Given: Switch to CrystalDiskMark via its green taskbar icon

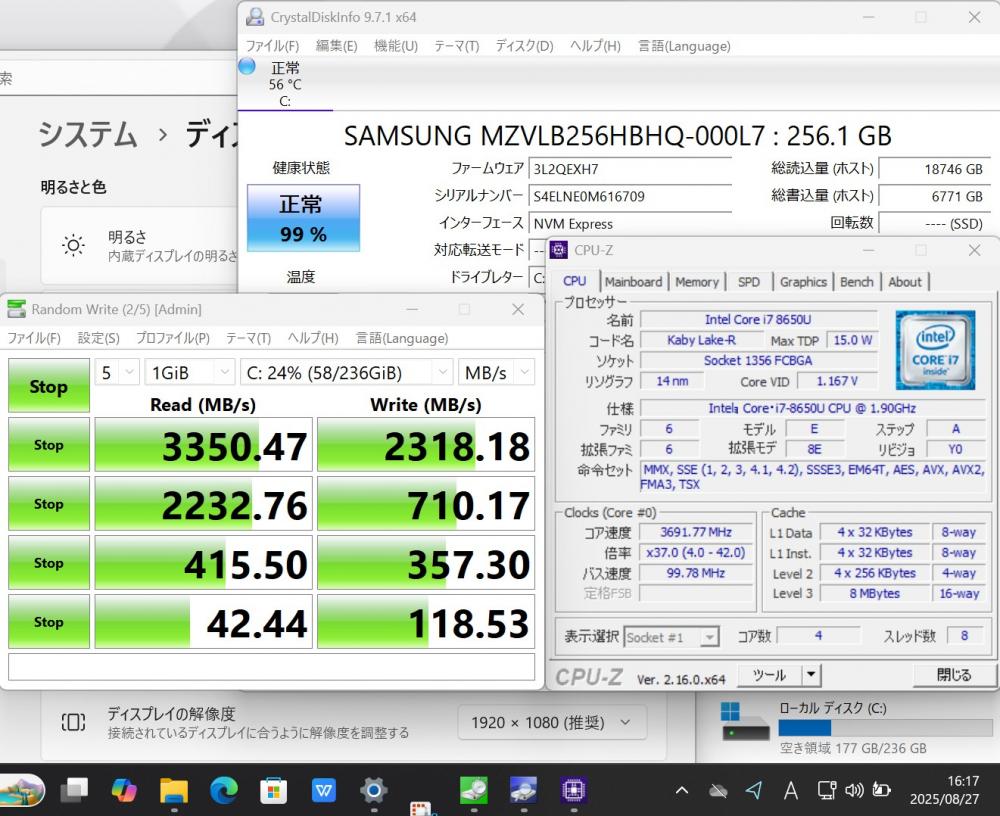Looking at the screenshot, I should point(474,790).
